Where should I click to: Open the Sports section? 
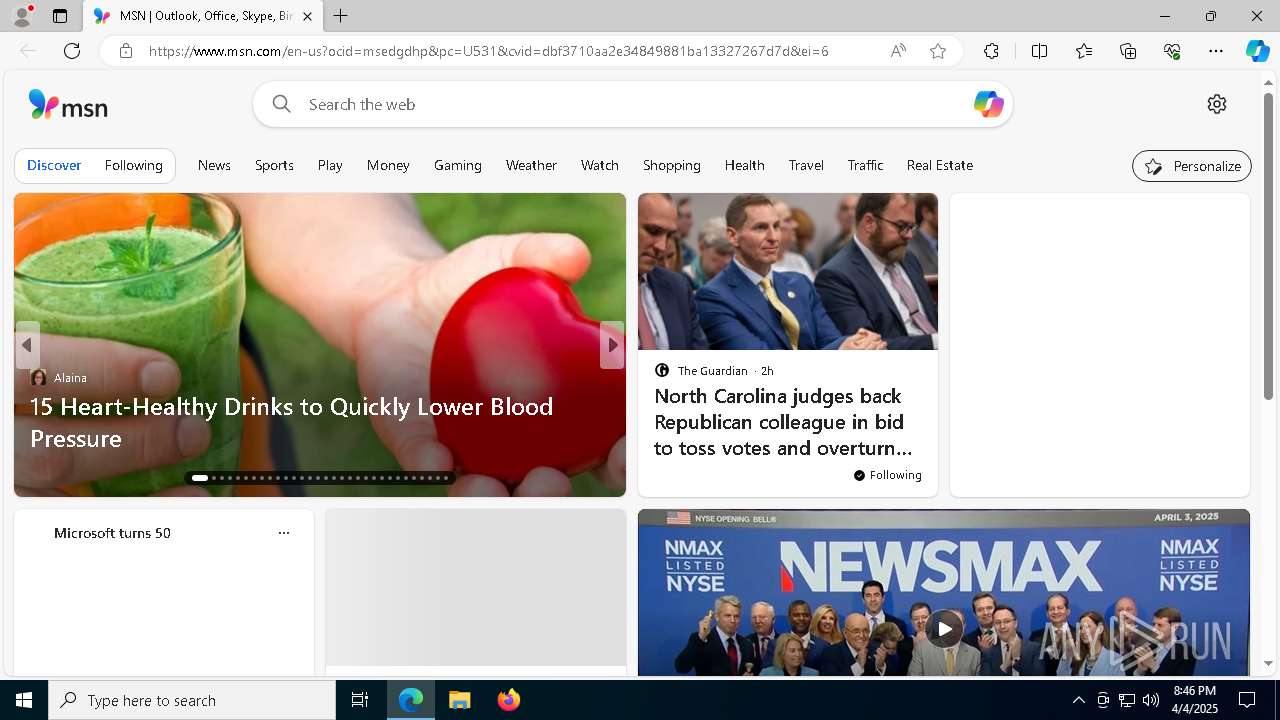coord(274,165)
